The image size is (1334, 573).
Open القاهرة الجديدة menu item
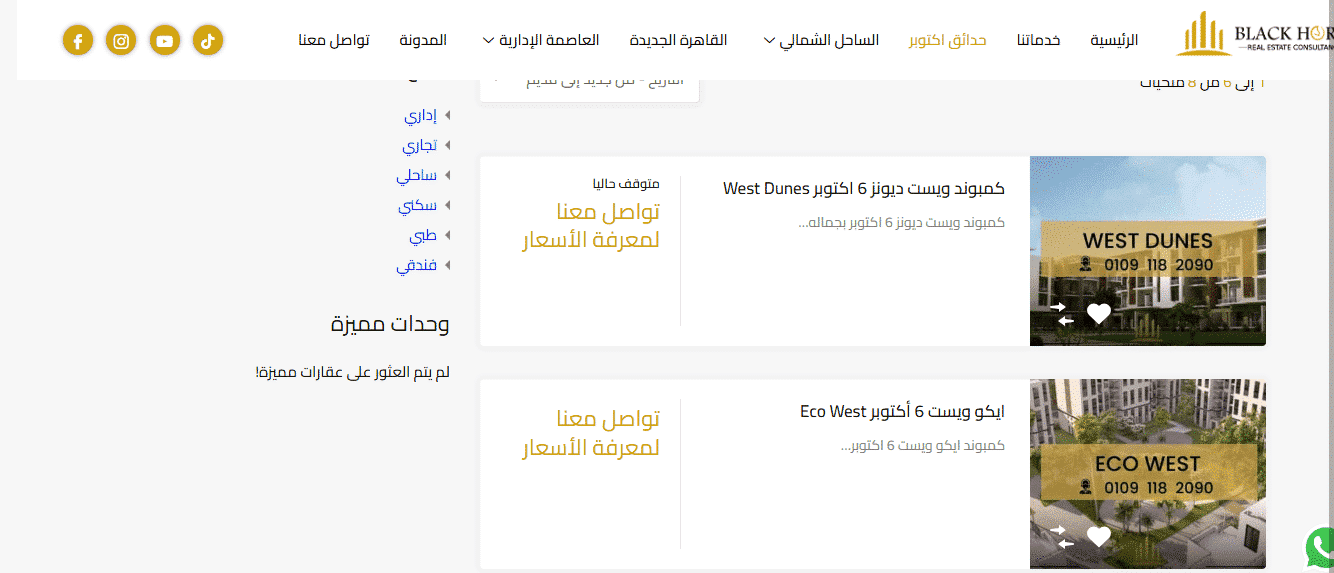[x=679, y=40]
